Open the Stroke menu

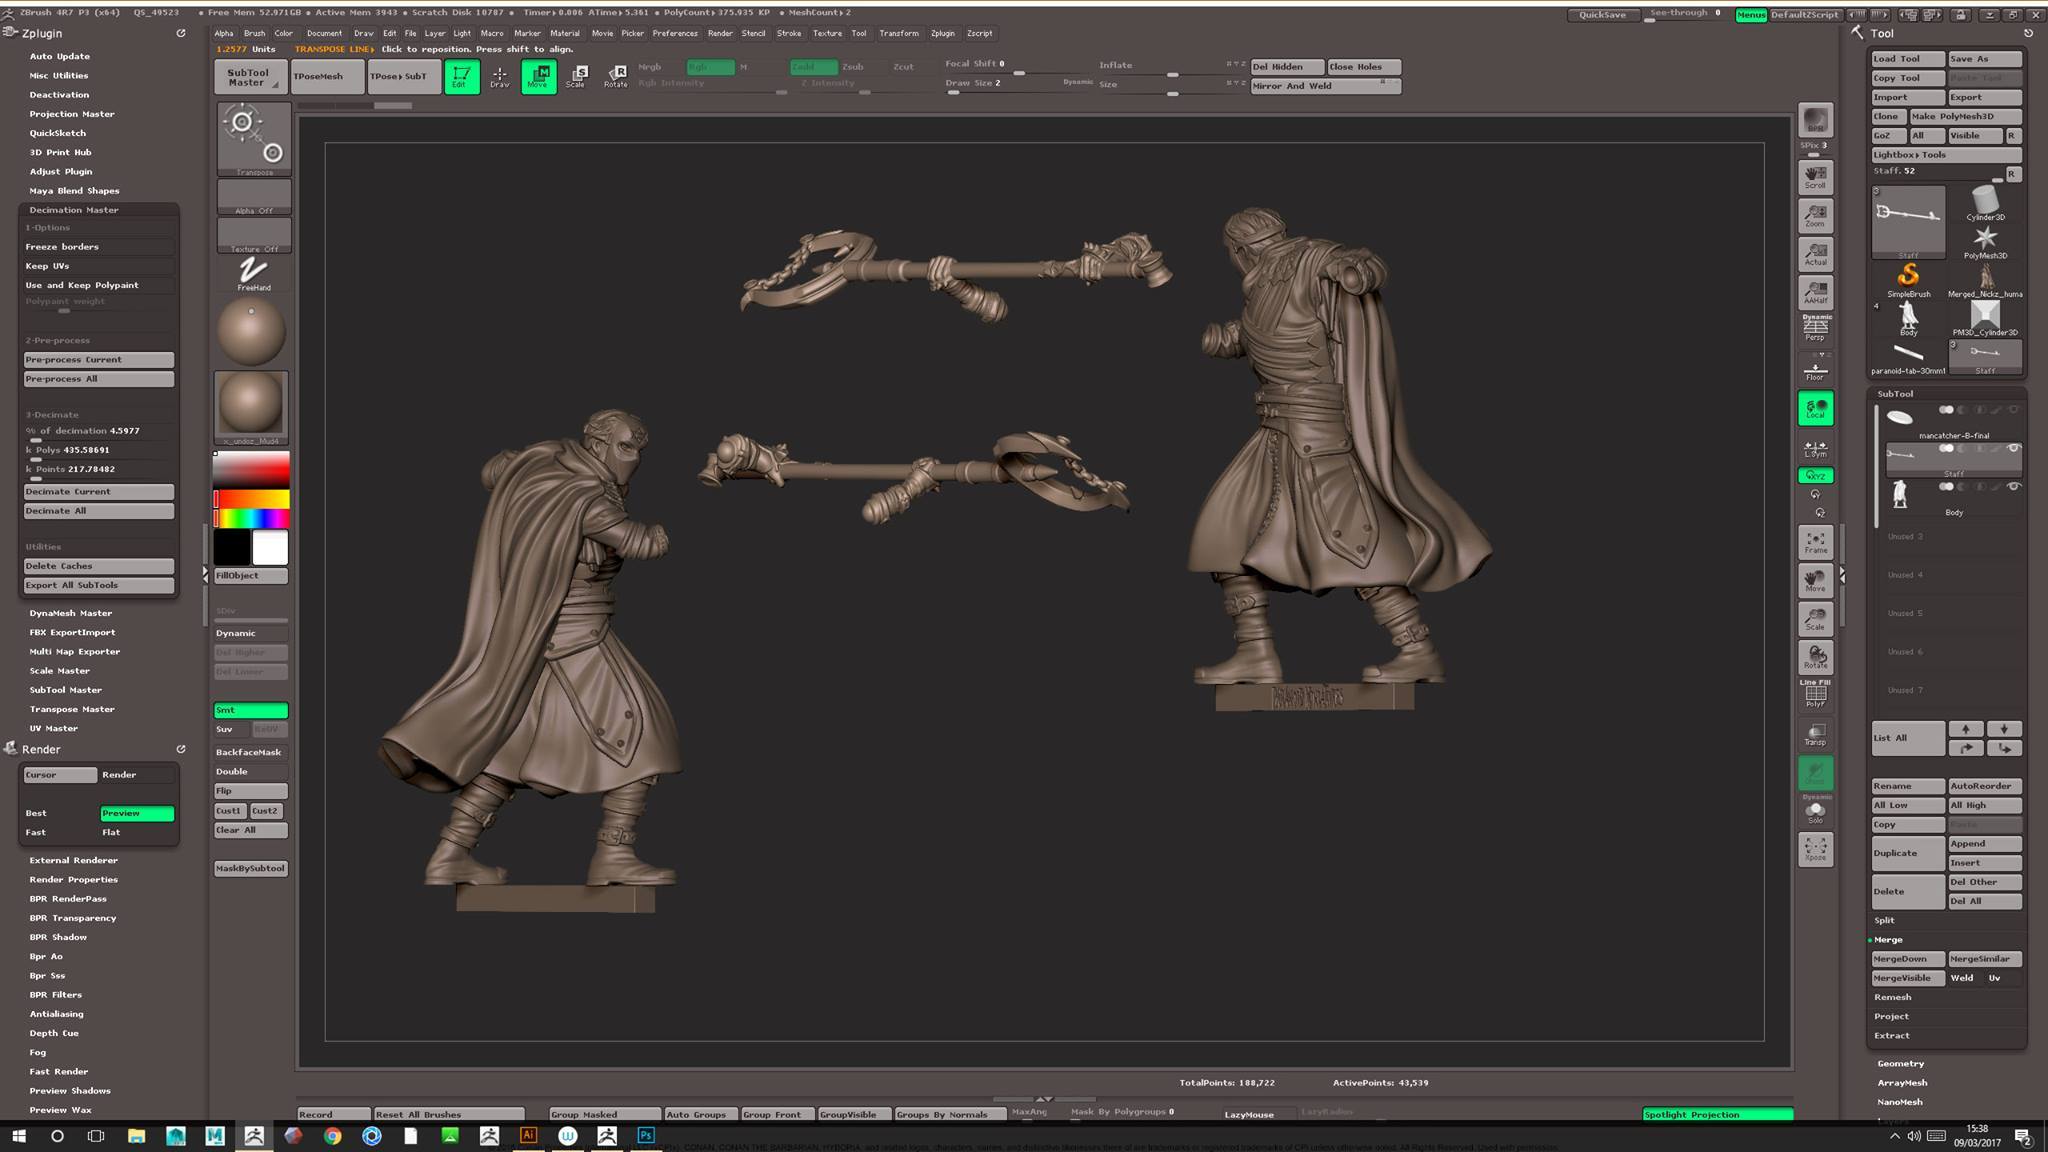point(789,33)
